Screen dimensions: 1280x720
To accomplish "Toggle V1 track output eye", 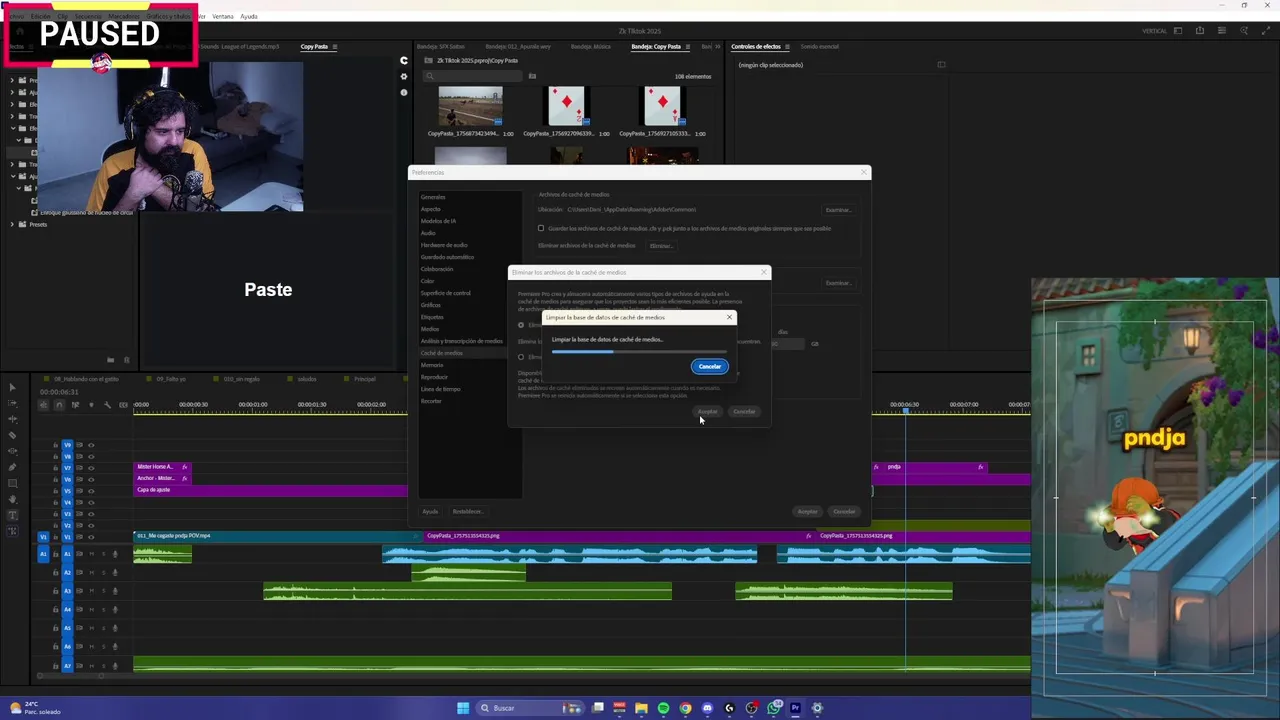I will [91, 537].
